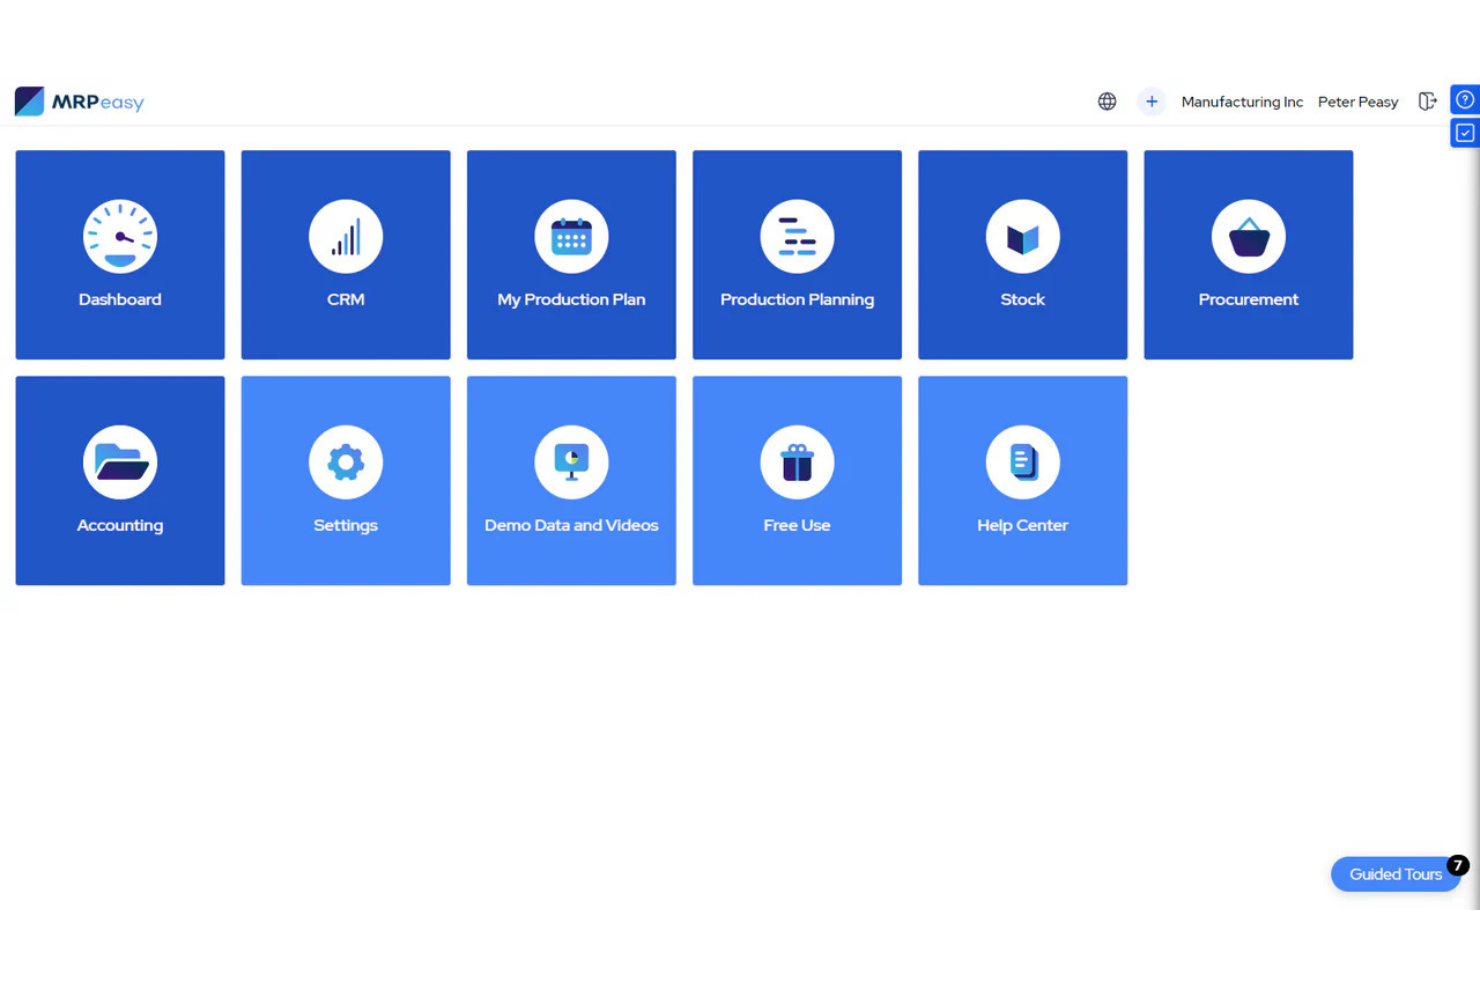The height and width of the screenshot is (987, 1480).
Task: Open the Procurement module
Action: coord(1248,254)
